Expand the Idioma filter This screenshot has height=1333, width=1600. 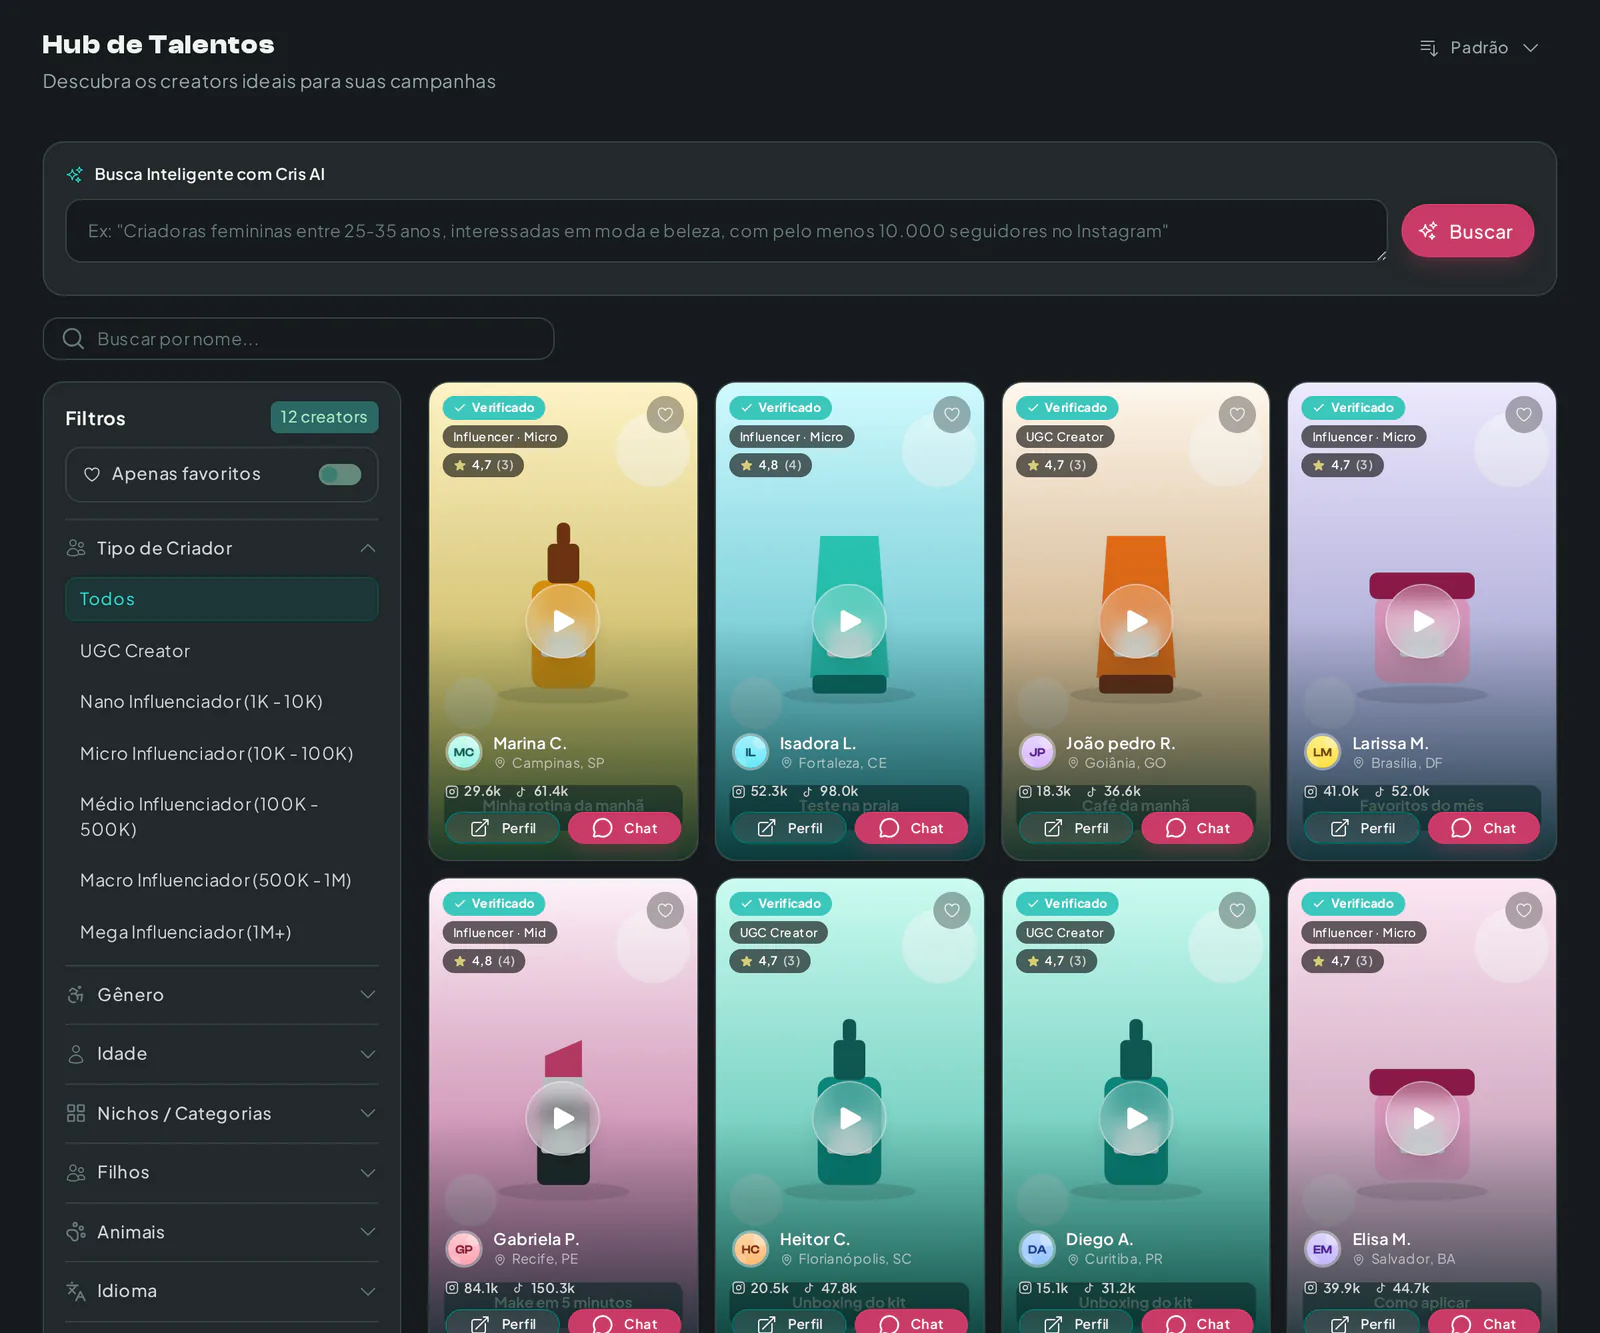(222, 1291)
